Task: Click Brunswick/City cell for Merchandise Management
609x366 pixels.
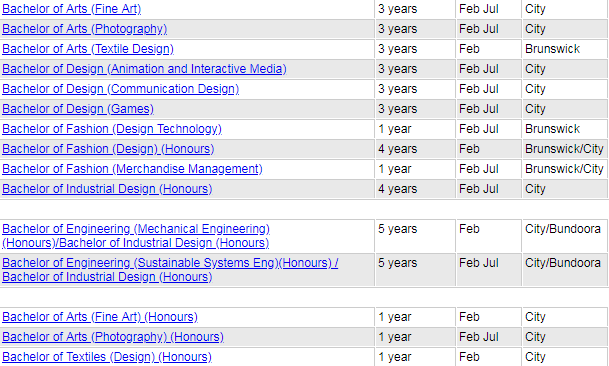Action: [565, 169]
